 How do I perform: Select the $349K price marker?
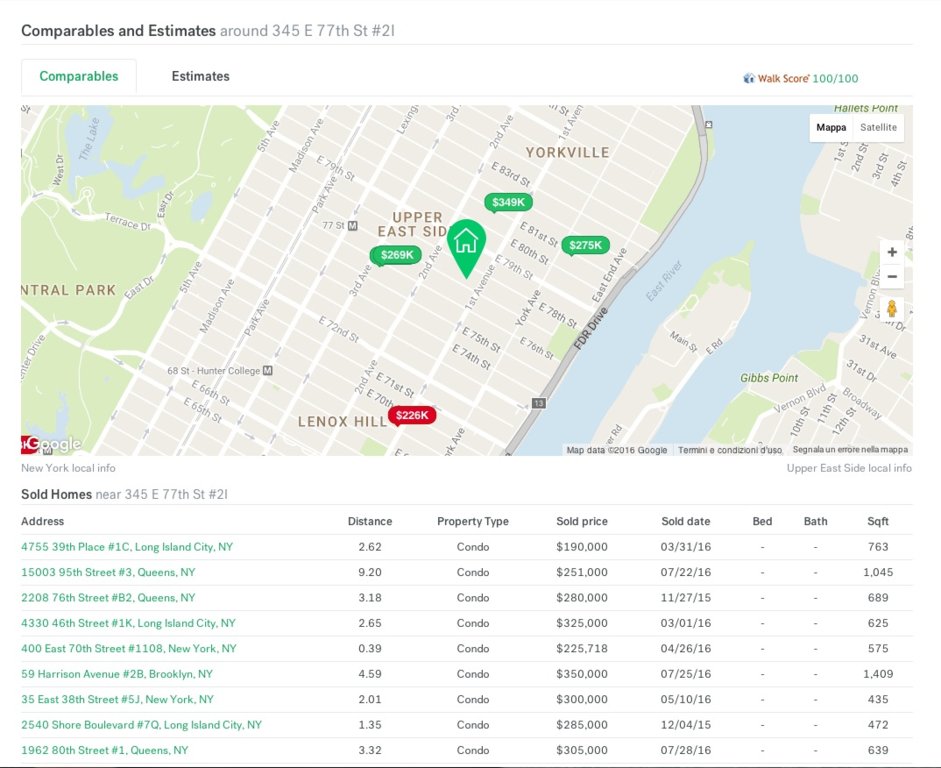pyautogui.click(x=508, y=202)
